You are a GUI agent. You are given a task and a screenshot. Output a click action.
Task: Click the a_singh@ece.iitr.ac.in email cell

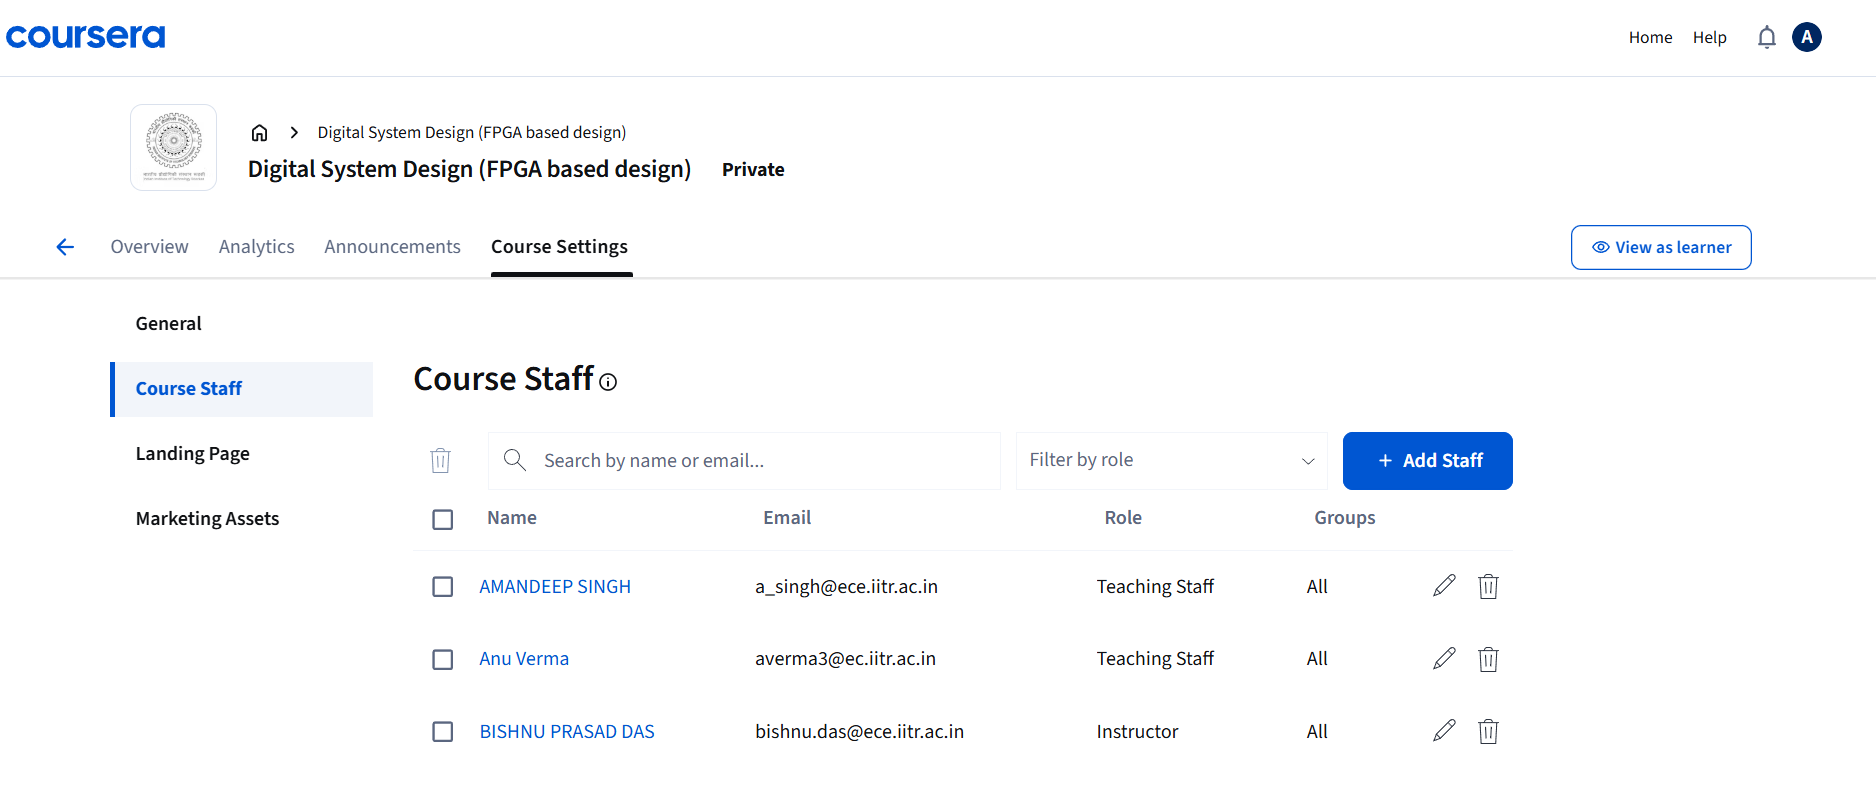(x=846, y=587)
